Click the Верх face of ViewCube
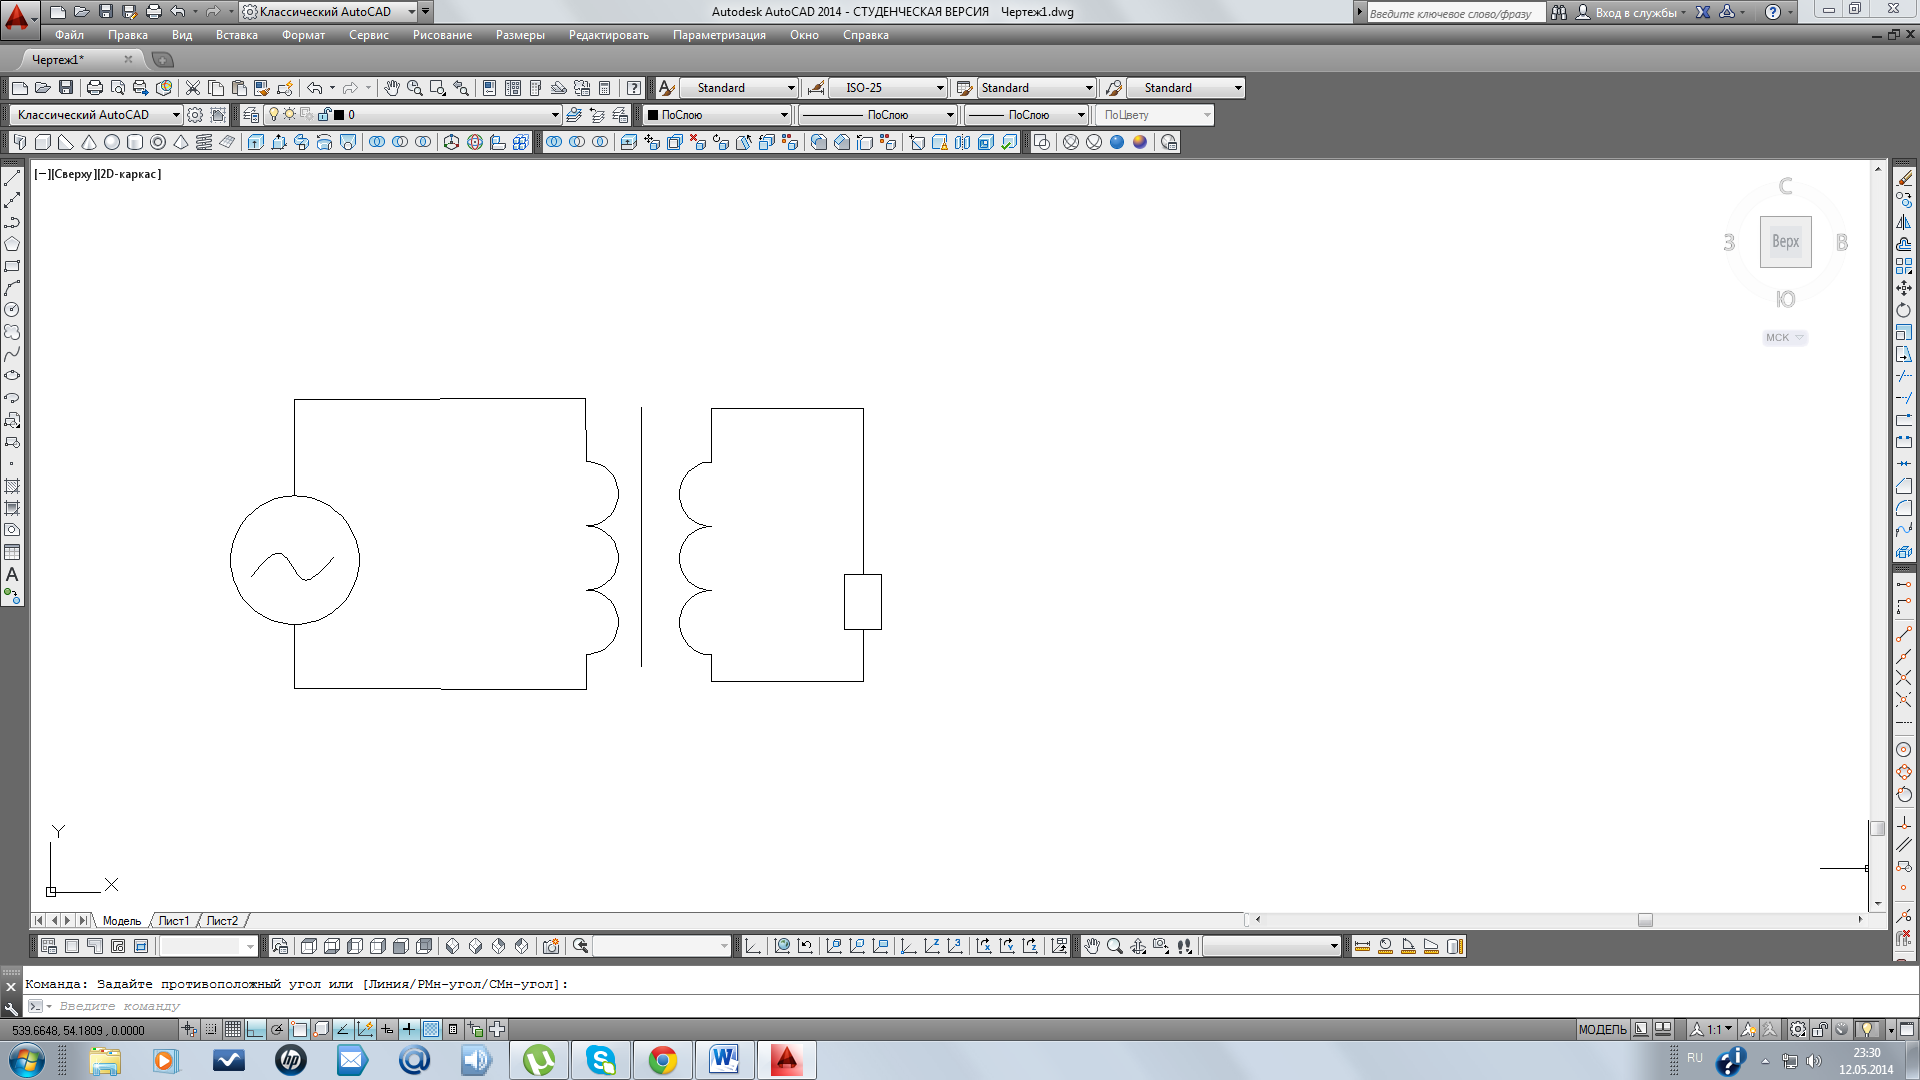 tap(1785, 241)
